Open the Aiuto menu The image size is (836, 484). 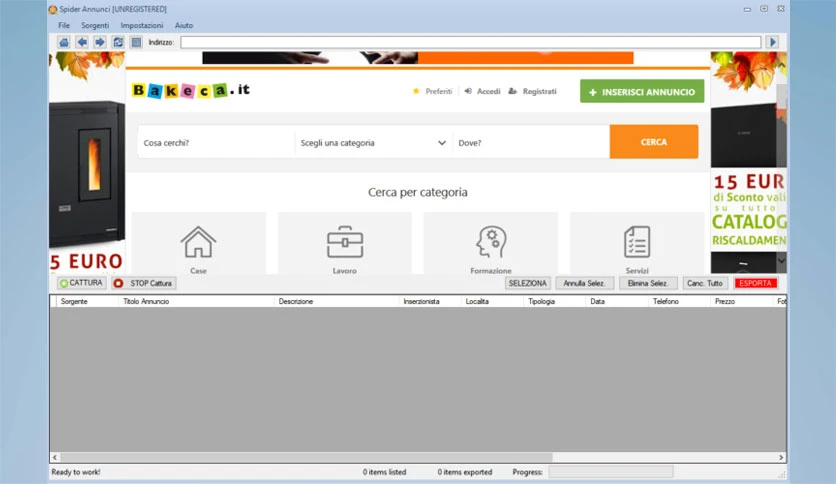tap(184, 25)
